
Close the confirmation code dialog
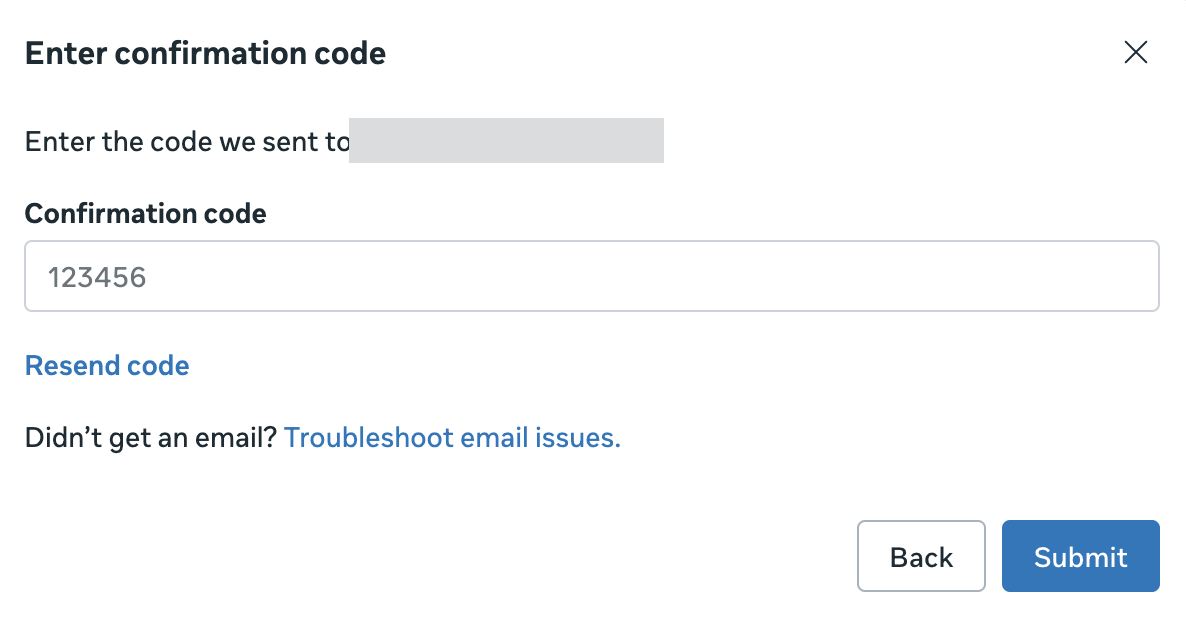pyautogui.click(x=1135, y=53)
